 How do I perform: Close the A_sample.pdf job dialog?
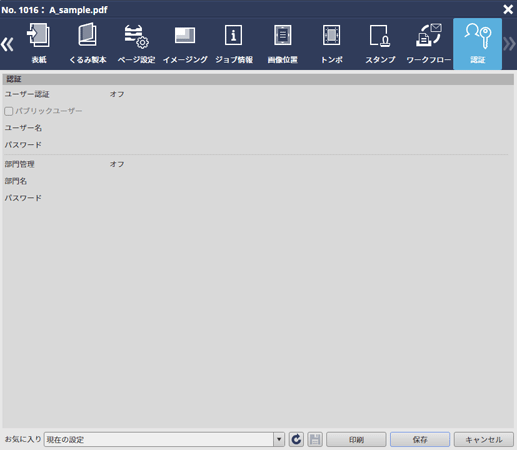(x=508, y=9)
